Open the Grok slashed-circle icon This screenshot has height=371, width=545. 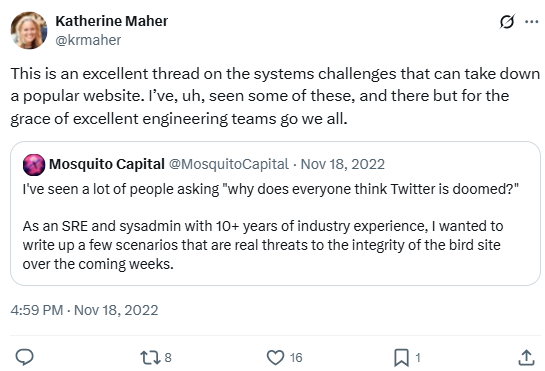click(507, 22)
